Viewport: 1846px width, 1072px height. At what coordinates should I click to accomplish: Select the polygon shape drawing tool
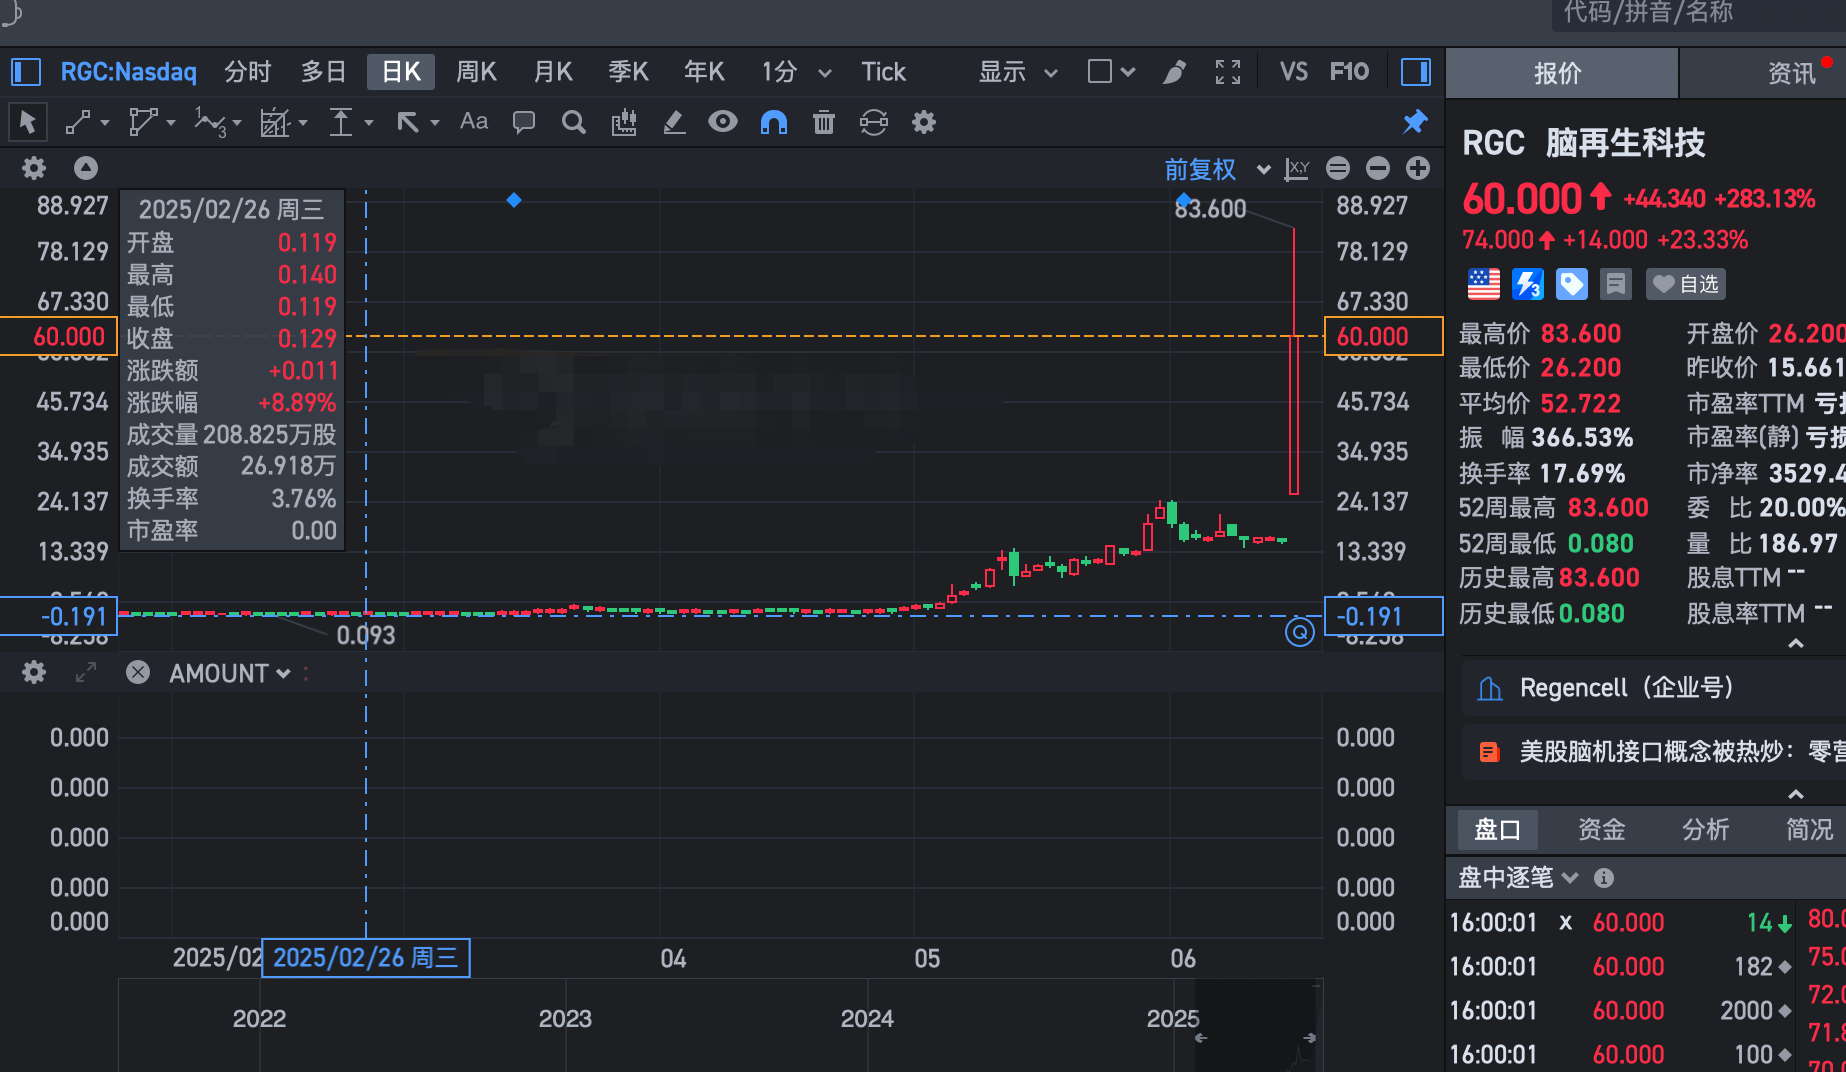pyautogui.click(x=143, y=122)
